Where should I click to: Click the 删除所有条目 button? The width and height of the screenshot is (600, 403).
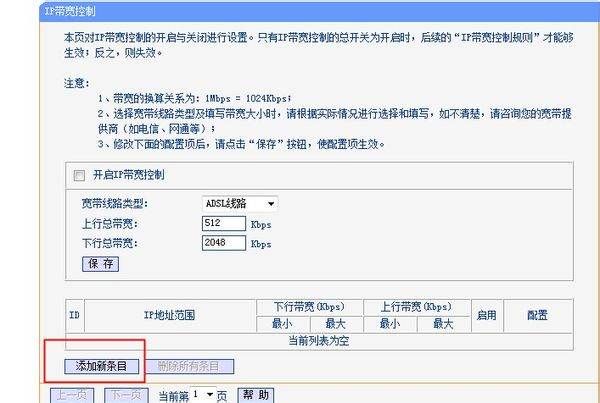click(x=188, y=366)
